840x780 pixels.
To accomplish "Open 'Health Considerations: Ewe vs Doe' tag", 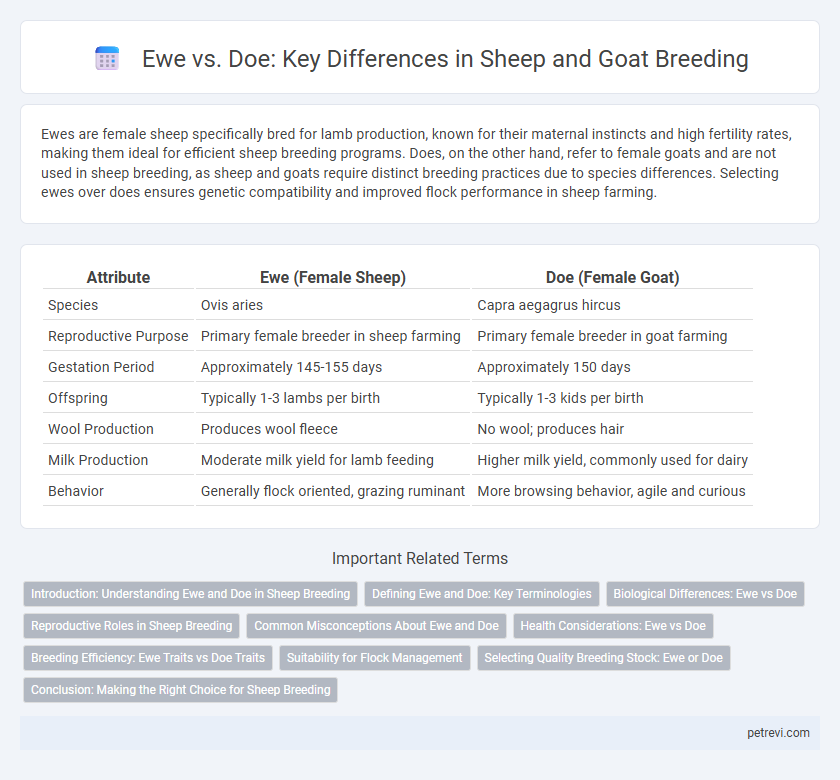I will click(x=613, y=626).
